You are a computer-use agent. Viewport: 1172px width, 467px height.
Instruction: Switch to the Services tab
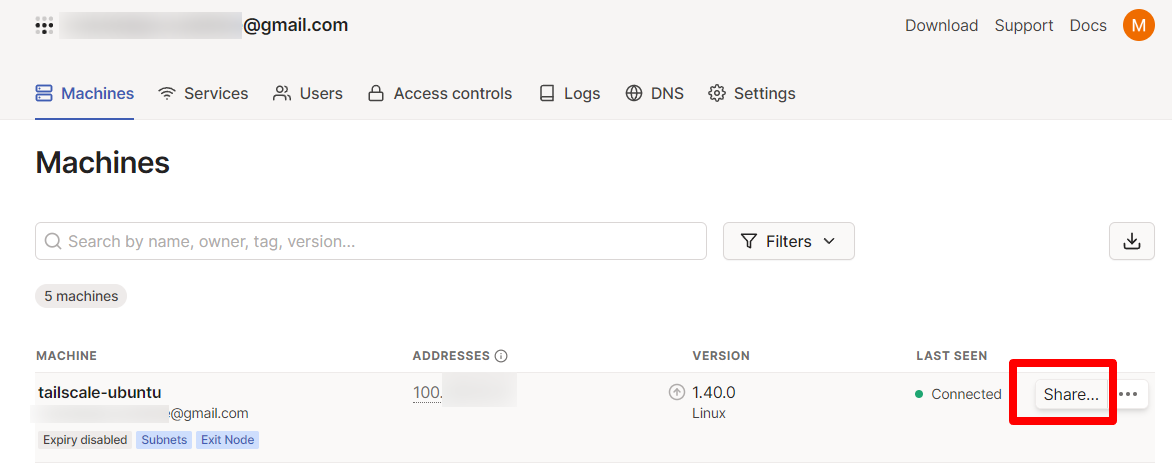point(203,93)
